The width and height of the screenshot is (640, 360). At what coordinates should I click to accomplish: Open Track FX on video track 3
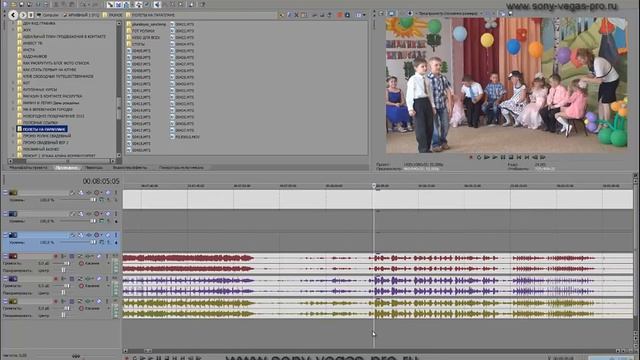(x=89, y=235)
